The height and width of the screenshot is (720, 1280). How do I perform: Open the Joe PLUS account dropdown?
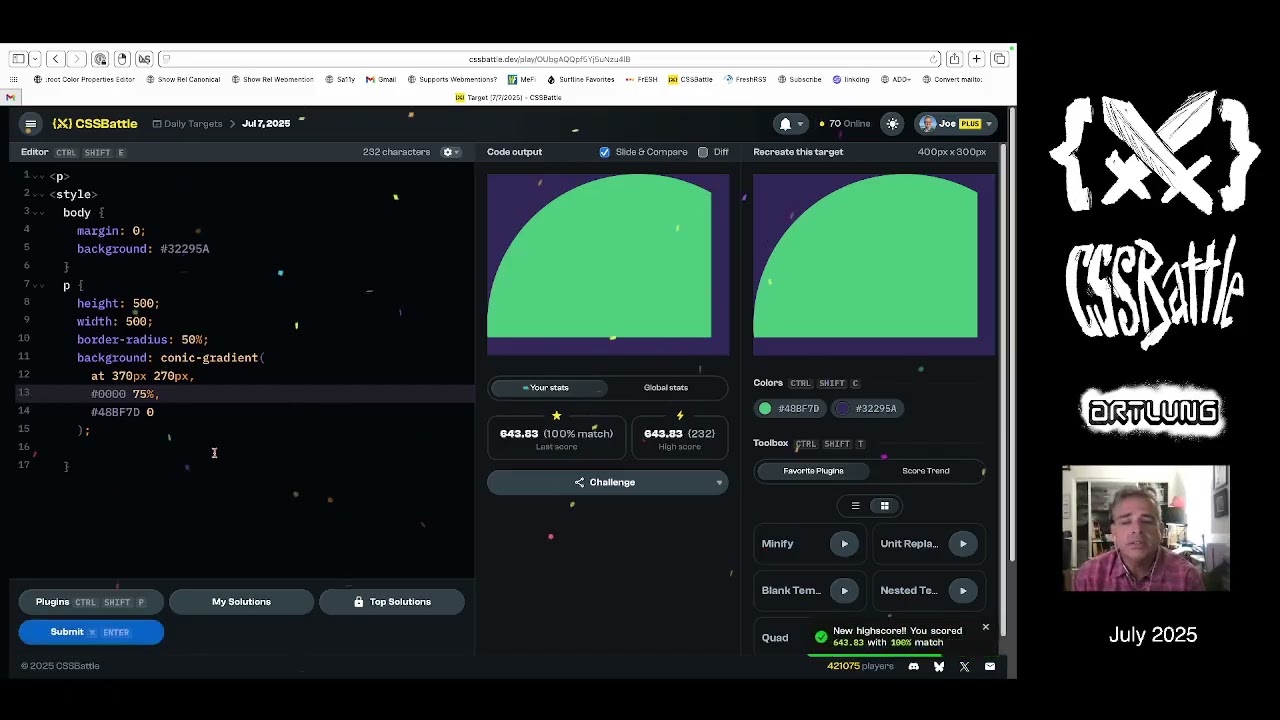click(955, 124)
